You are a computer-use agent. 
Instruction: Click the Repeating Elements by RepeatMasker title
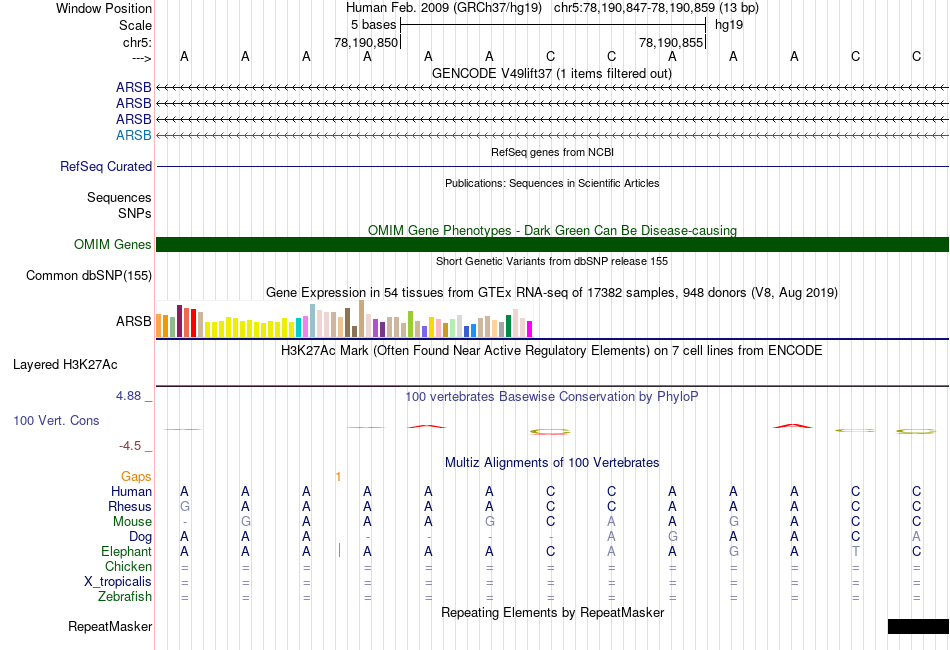coord(553,613)
